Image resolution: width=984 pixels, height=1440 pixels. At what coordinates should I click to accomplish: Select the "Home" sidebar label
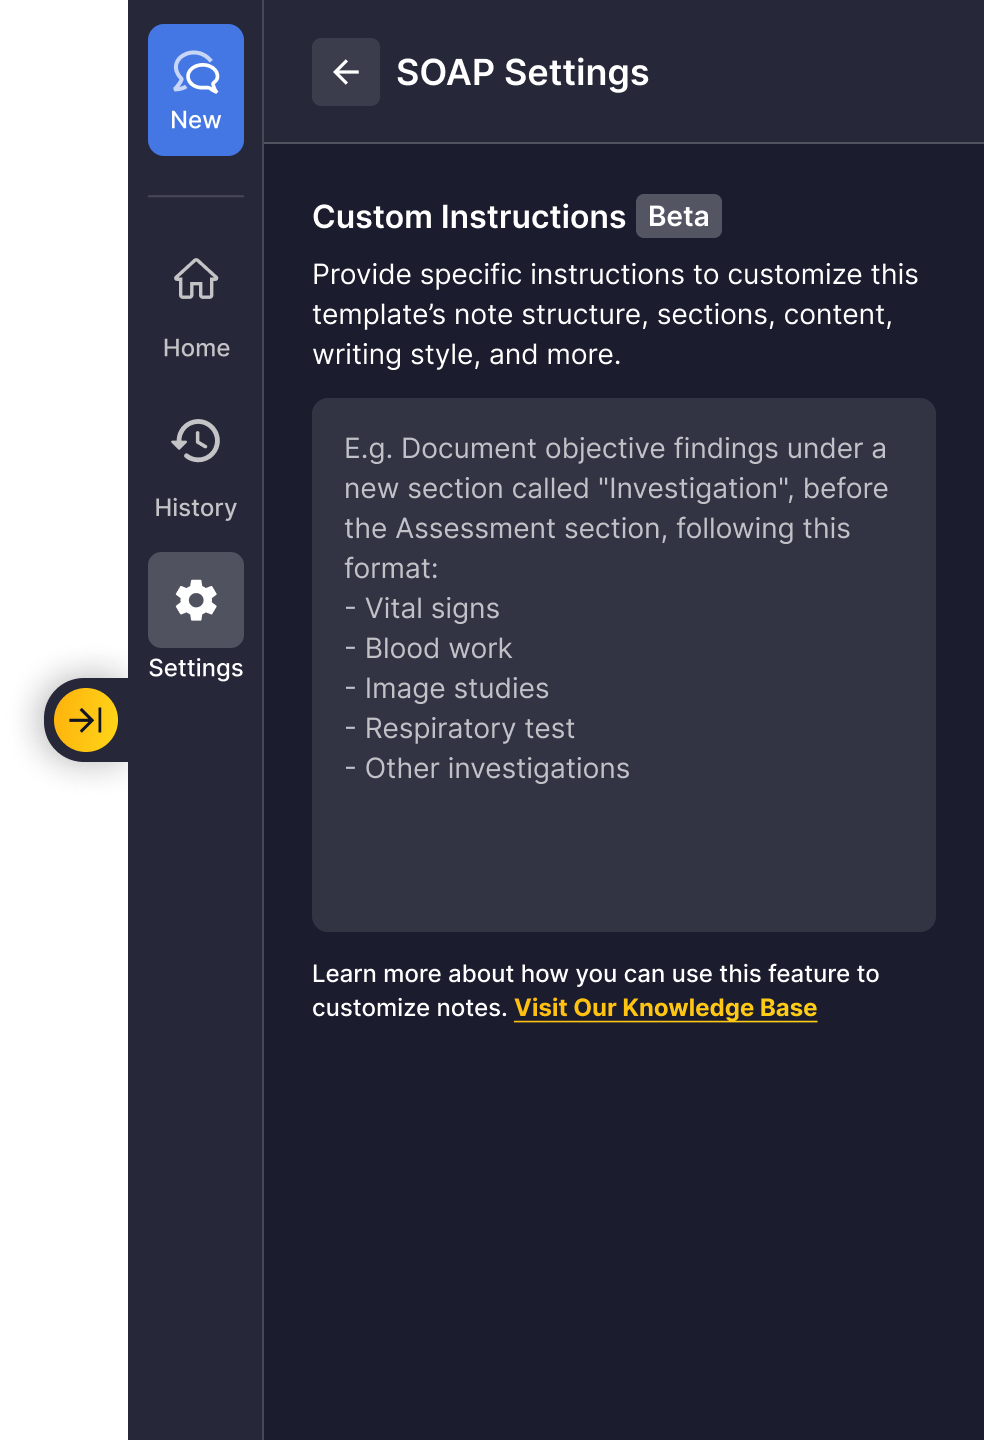pyautogui.click(x=196, y=348)
